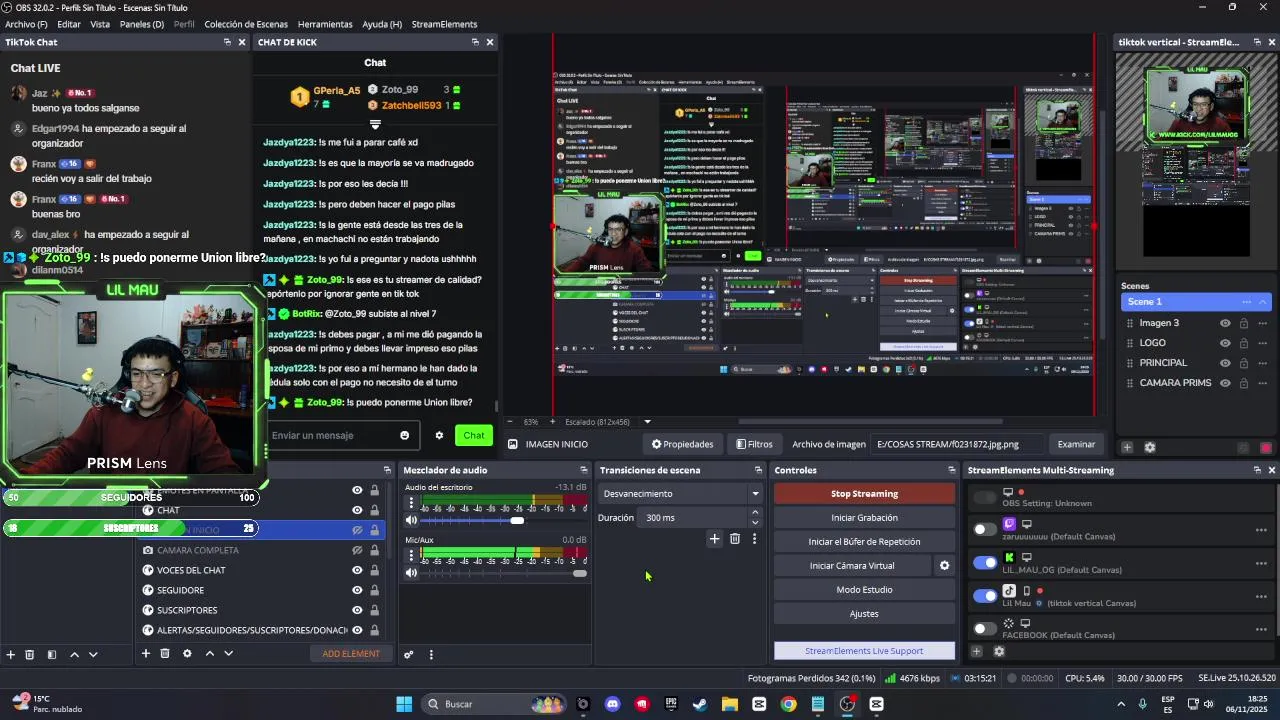Open Multi-Streaming settings gear
Image resolution: width=1280 pixels, height=720 pixels.
point(998,651)
